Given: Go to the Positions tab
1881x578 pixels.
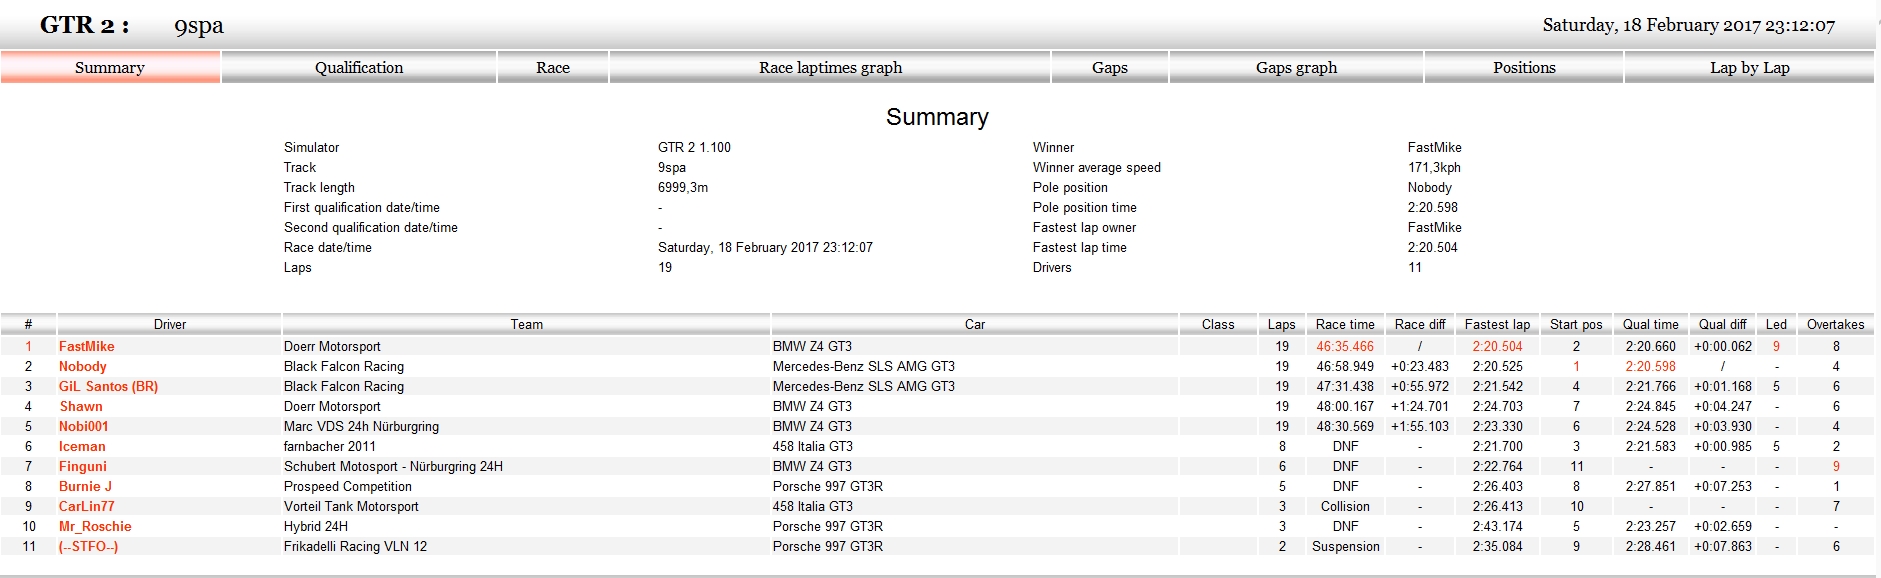Looking at the screenshot, I should point(1524,68).
